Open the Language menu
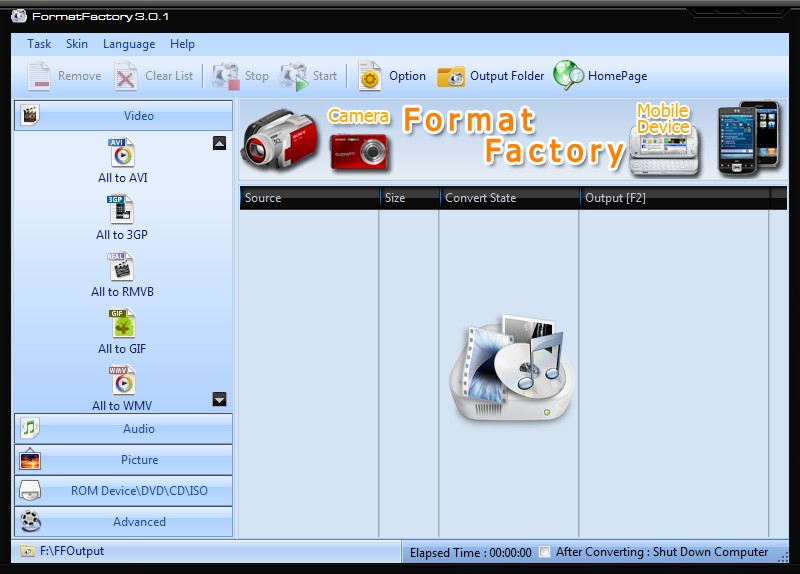 tap(129, 44)
